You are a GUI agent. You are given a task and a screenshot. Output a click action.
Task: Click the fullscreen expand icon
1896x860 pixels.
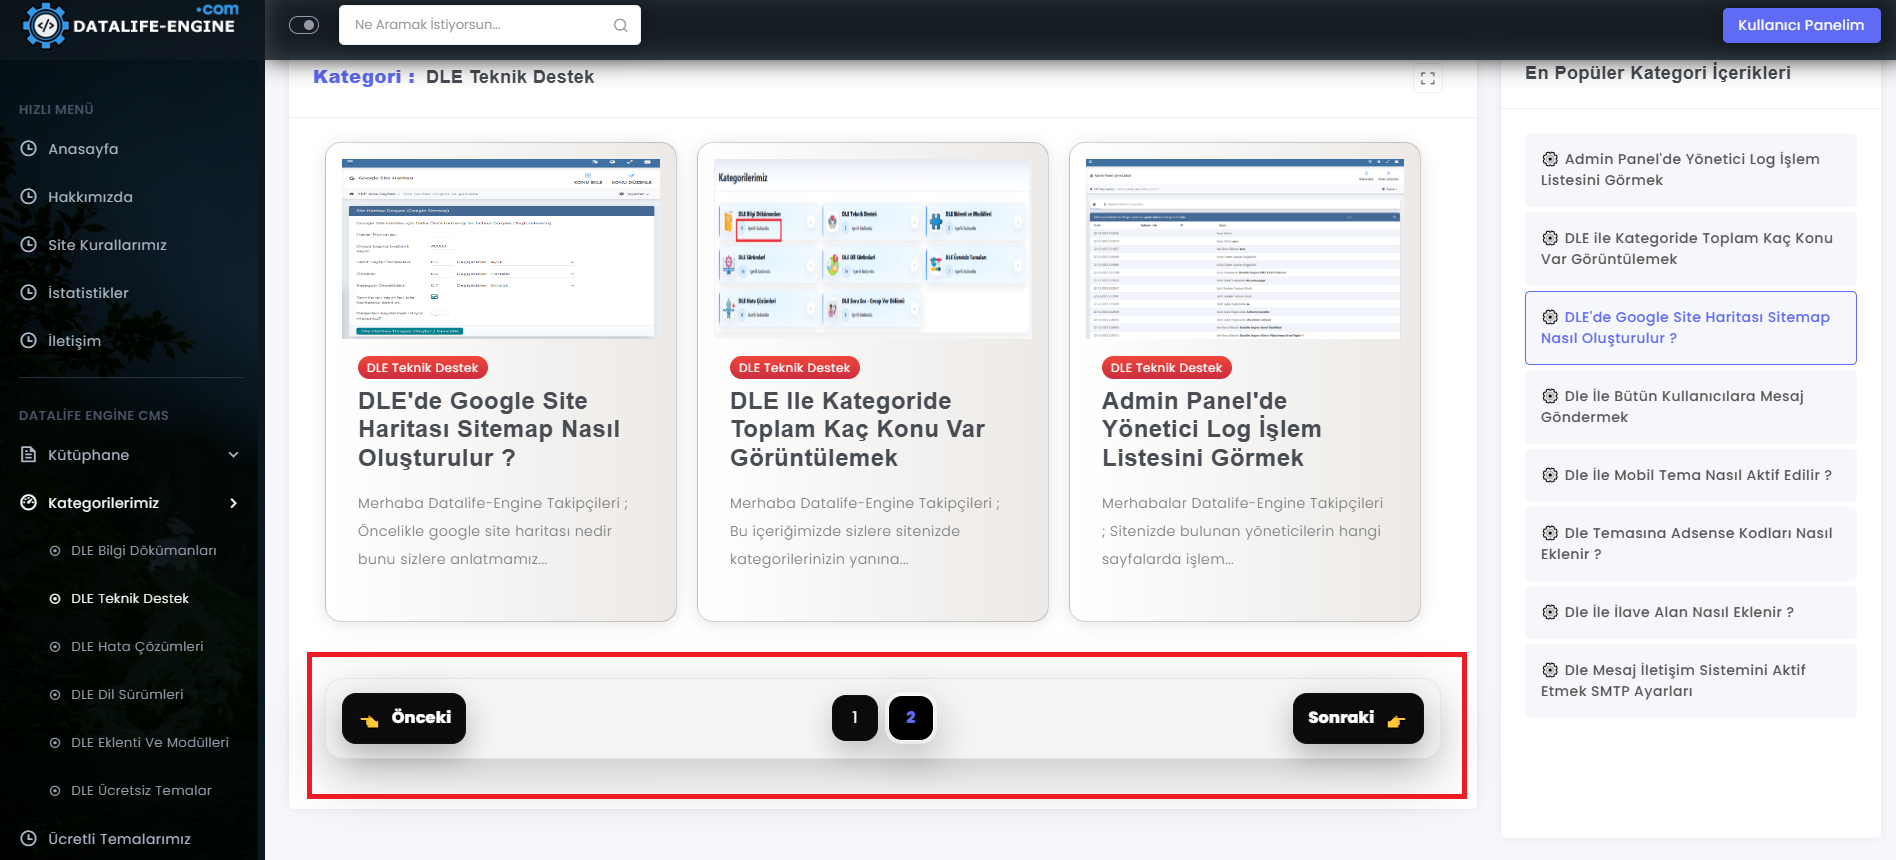[1427, 78]
